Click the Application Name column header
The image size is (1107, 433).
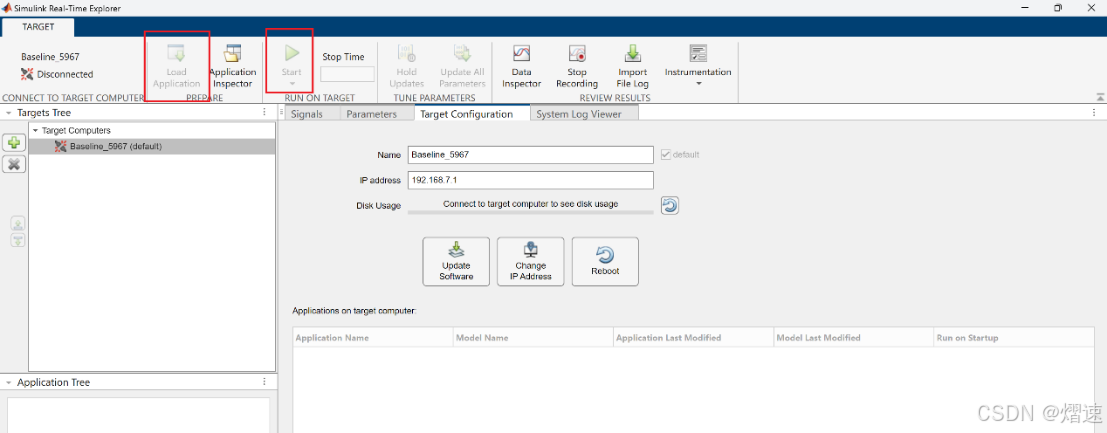pos(373,338)
